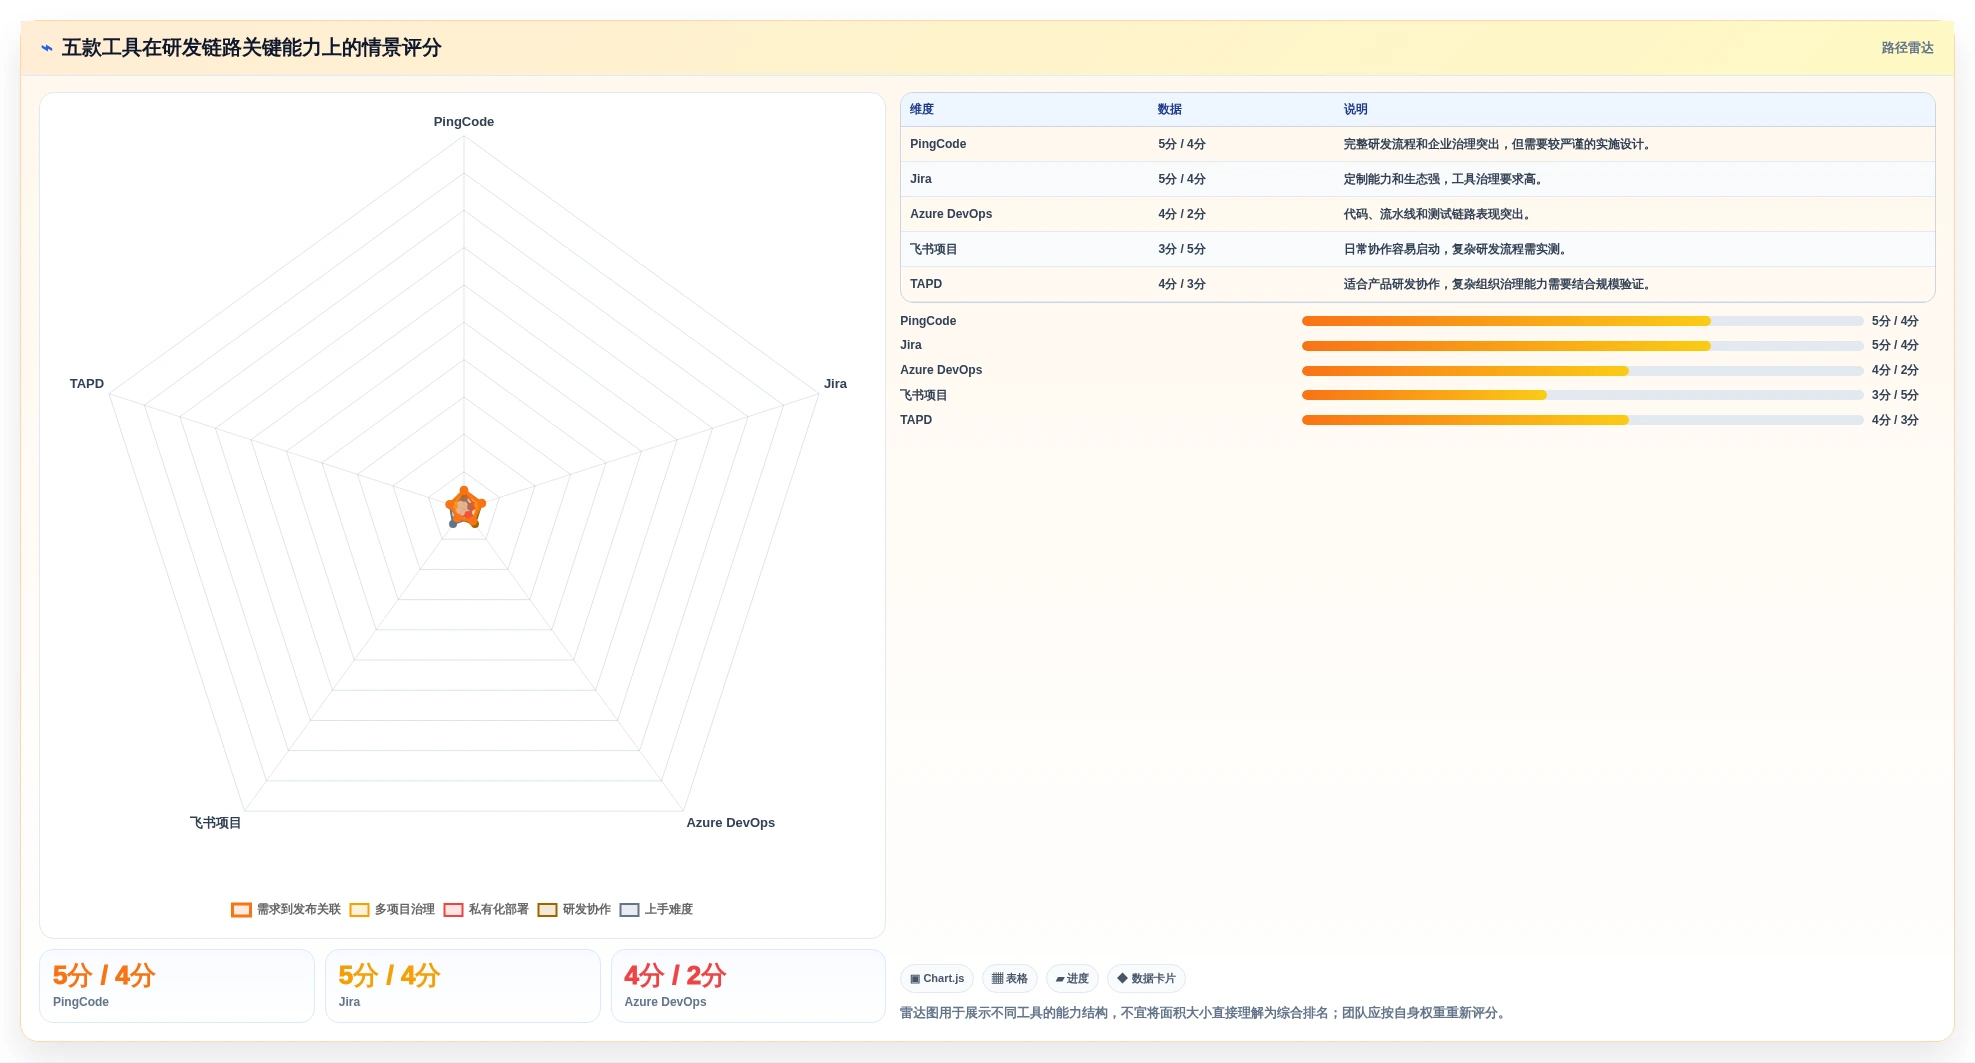The image size is (1975, 1063).
Task: Click the description 代码、流水线和测试链路表现突出。
Action: pos(1439,215)
